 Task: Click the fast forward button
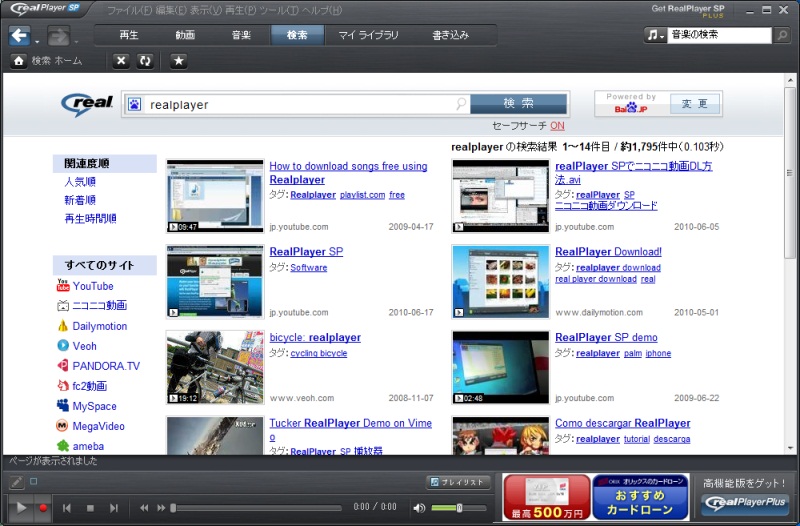pyautogui.click(x=161, y=508)
